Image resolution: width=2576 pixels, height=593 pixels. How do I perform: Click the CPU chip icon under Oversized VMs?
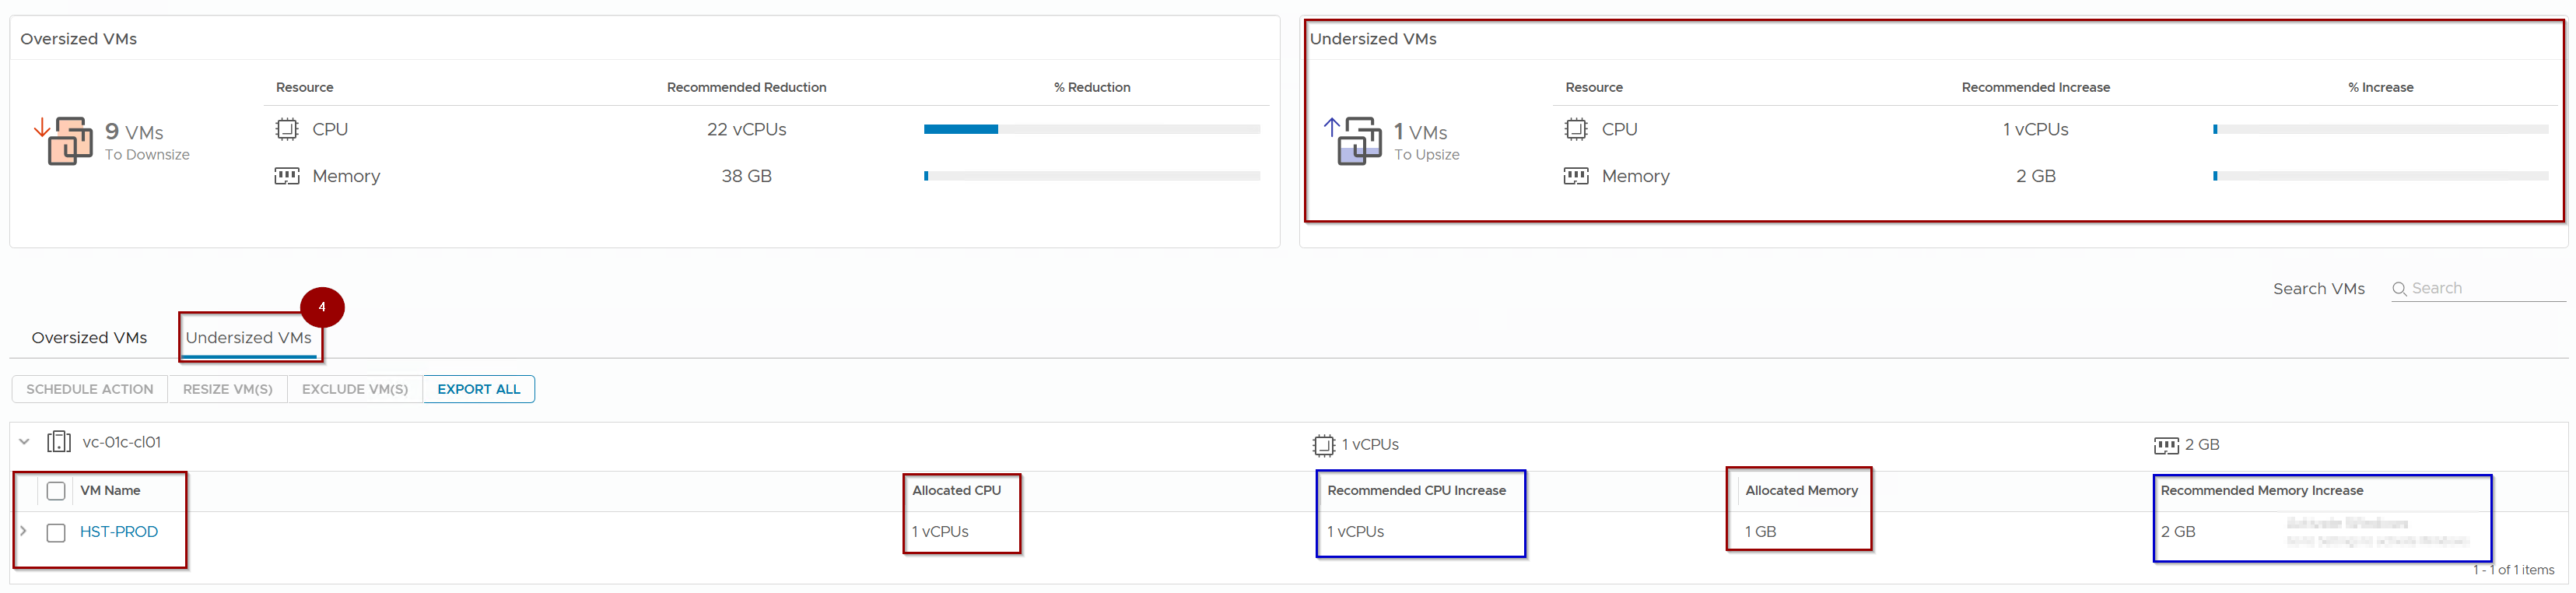[x=287, y=129]
